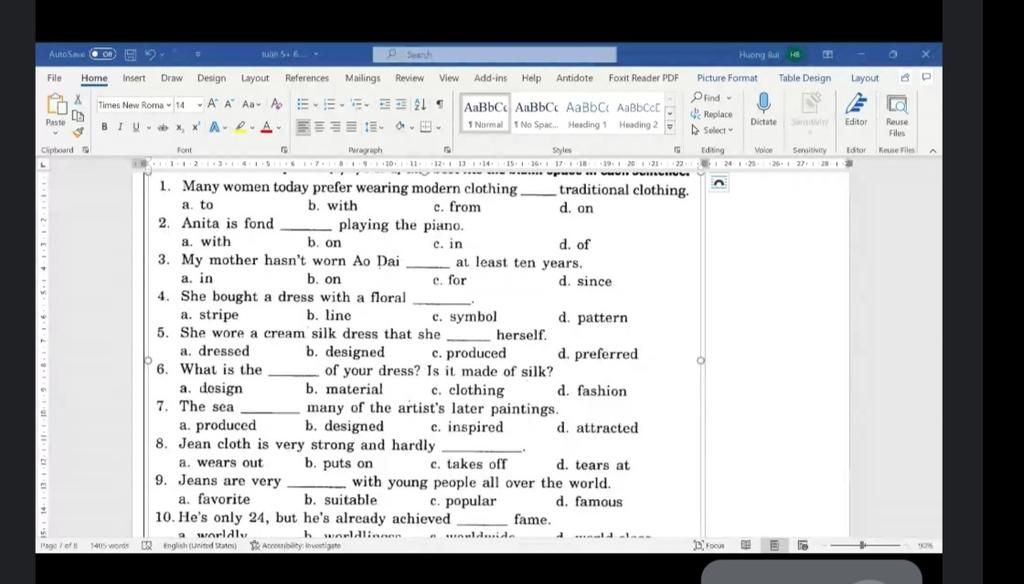The image size is (1024, 584).
Task: Click the layout options anchor beside table
Action: point(719,183)
